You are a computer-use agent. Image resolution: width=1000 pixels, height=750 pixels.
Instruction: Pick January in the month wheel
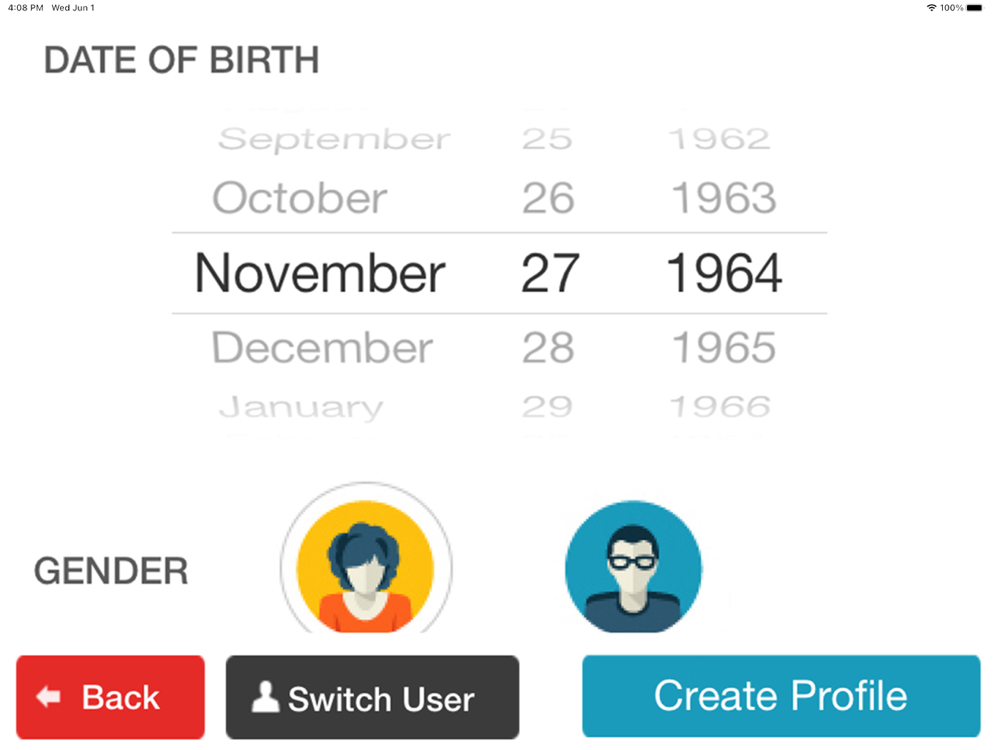pos(300,407)
